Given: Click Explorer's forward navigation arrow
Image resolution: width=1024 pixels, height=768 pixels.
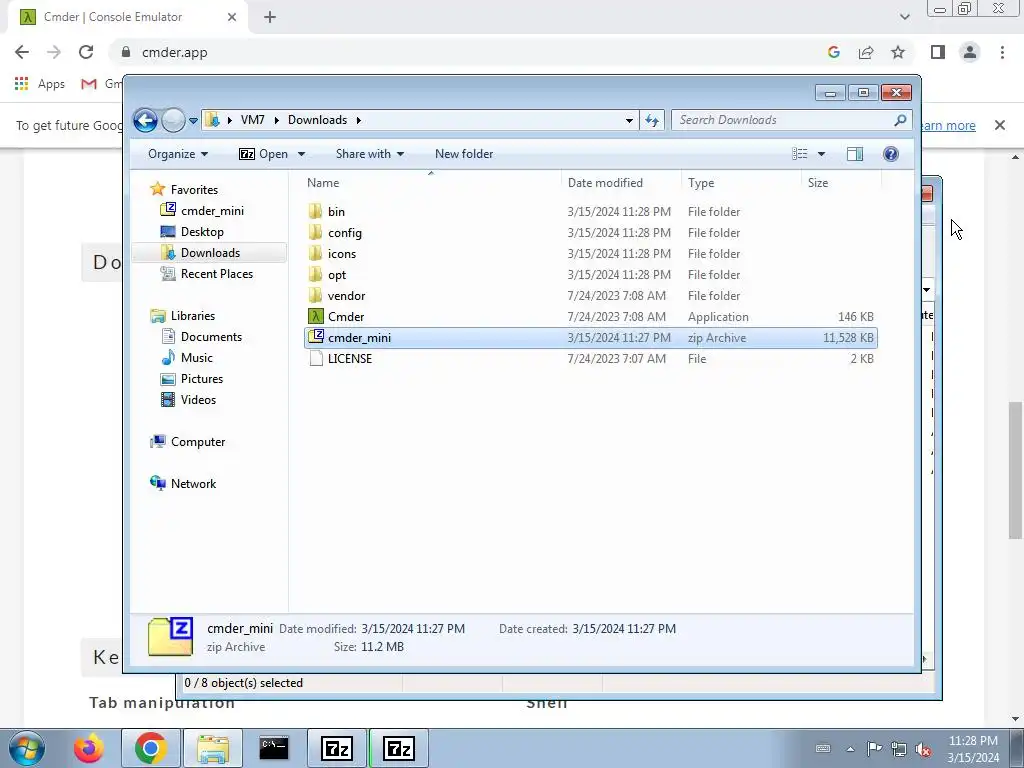Looking at the screenshot, I should click(x=173, y=120).
